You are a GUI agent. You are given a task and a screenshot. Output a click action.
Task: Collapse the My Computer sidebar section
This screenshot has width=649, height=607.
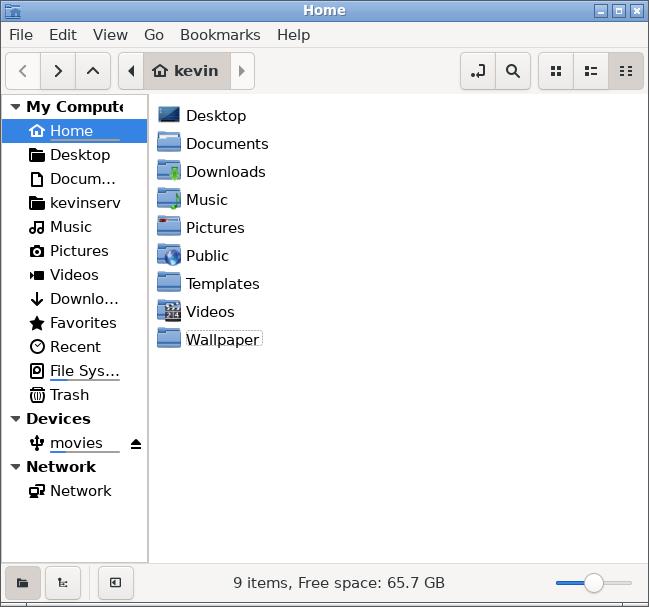15,107
